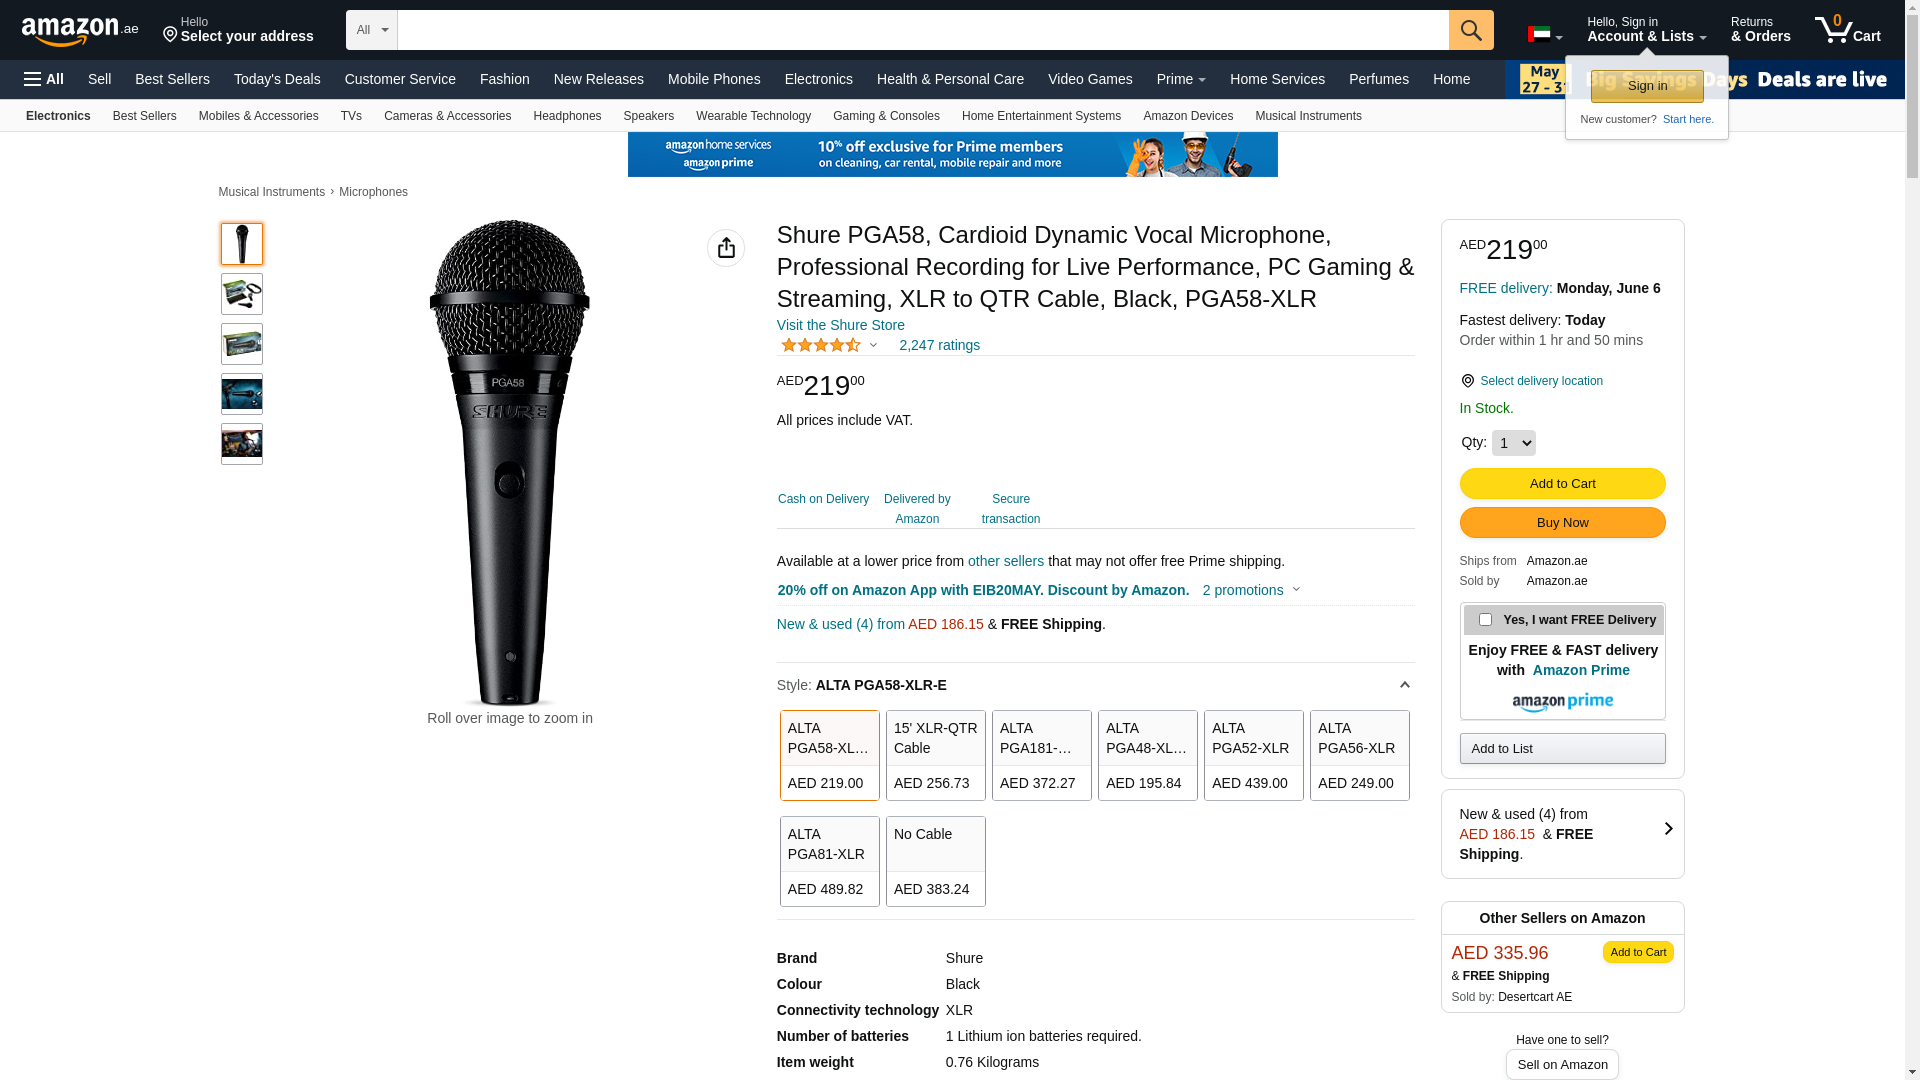The width and height of the screenshot is (1920, 1080).
Task: Click the Amazon.ae logo
Action: click(x=79, y=31)
